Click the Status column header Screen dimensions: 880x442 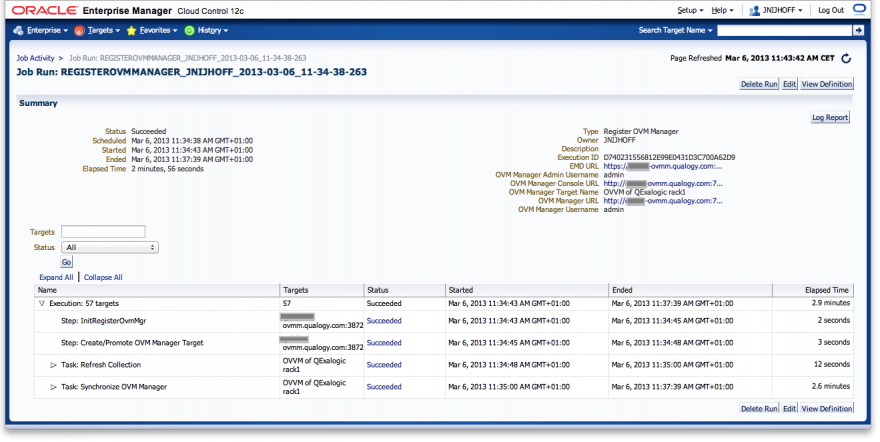[x=404, y=290]
